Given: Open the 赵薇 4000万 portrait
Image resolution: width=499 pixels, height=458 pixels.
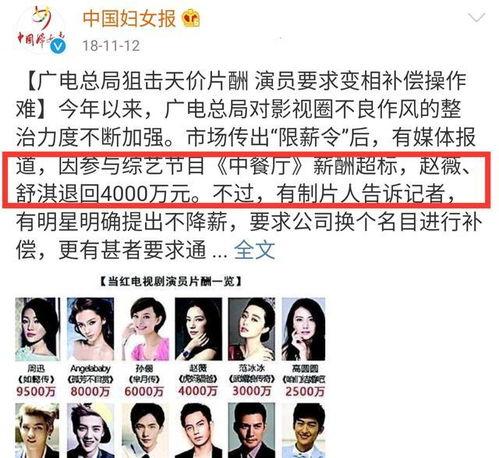Looking at the screenshot, I should (198, 329).
